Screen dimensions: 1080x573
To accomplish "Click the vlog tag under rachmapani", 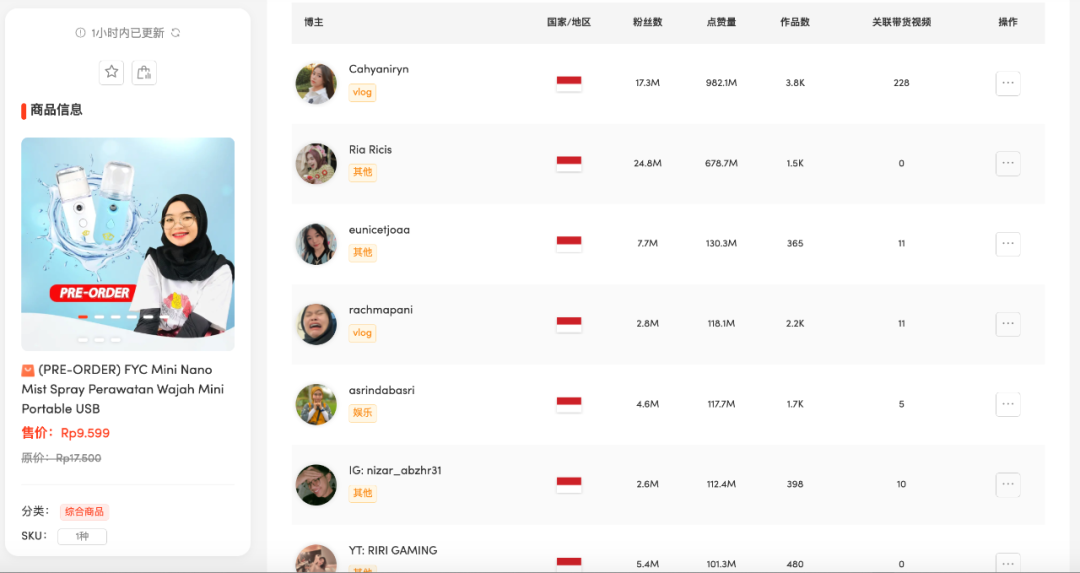I will pos(362,333).
